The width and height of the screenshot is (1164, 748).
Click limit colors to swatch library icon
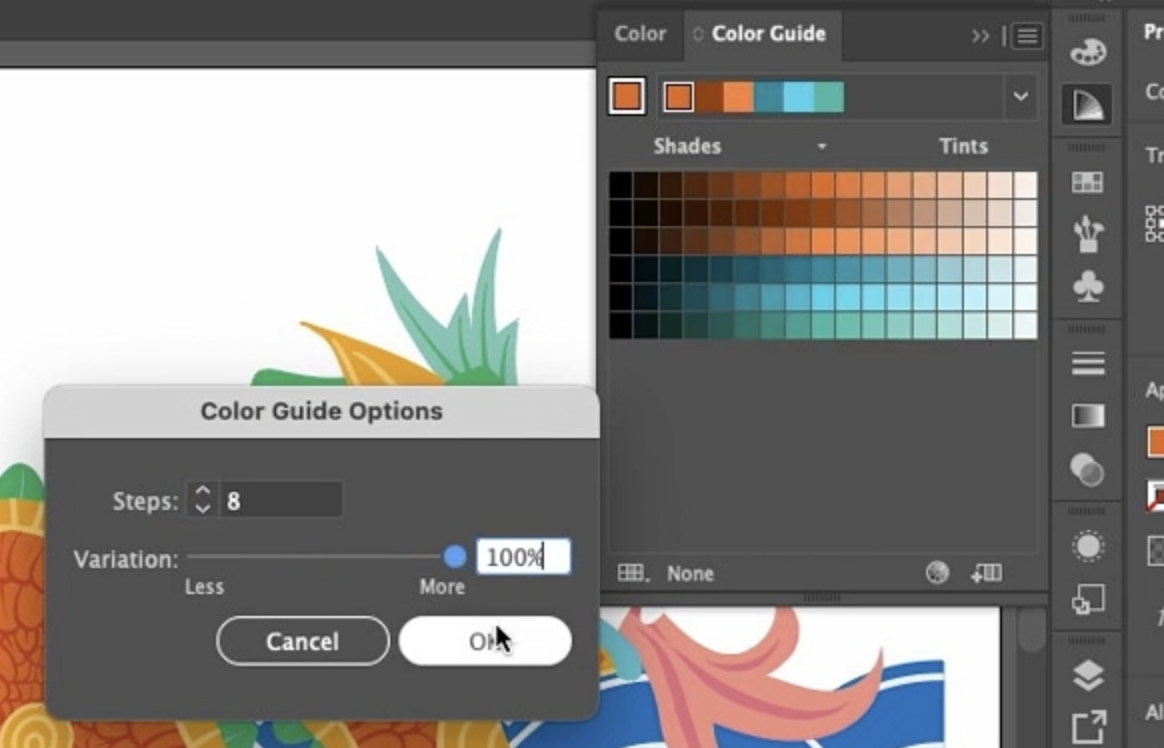633,573
